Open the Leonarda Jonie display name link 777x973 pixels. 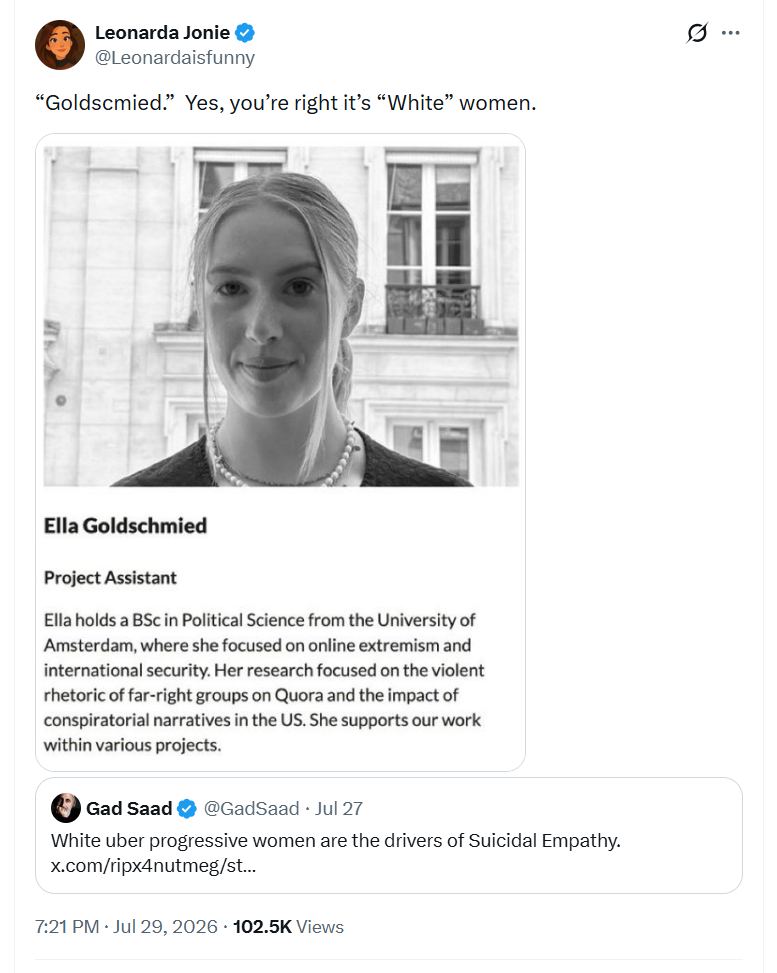163,32
